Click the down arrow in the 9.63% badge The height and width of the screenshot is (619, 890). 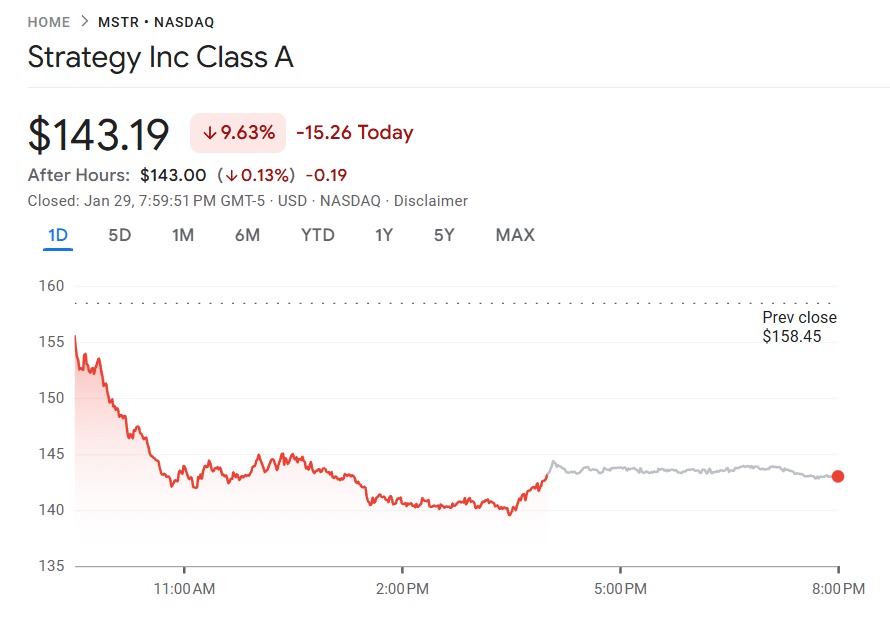(x=210, y=133)
